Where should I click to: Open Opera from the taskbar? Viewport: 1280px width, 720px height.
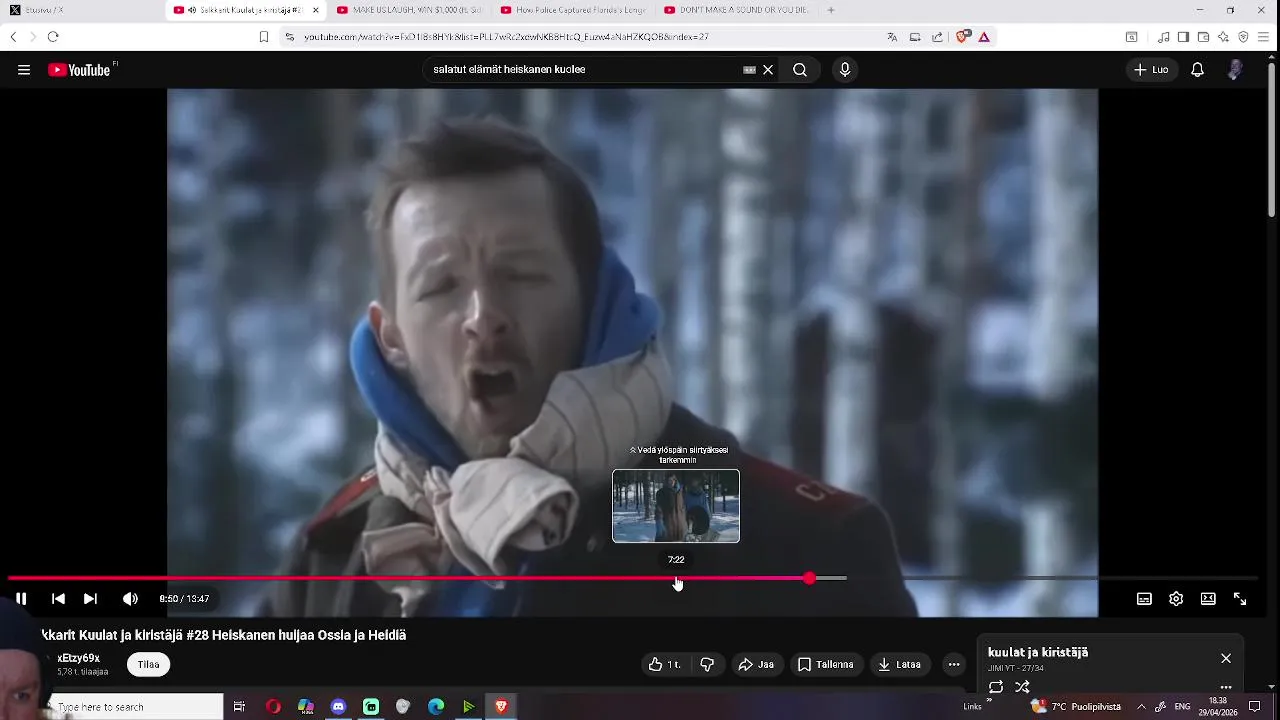273,707
